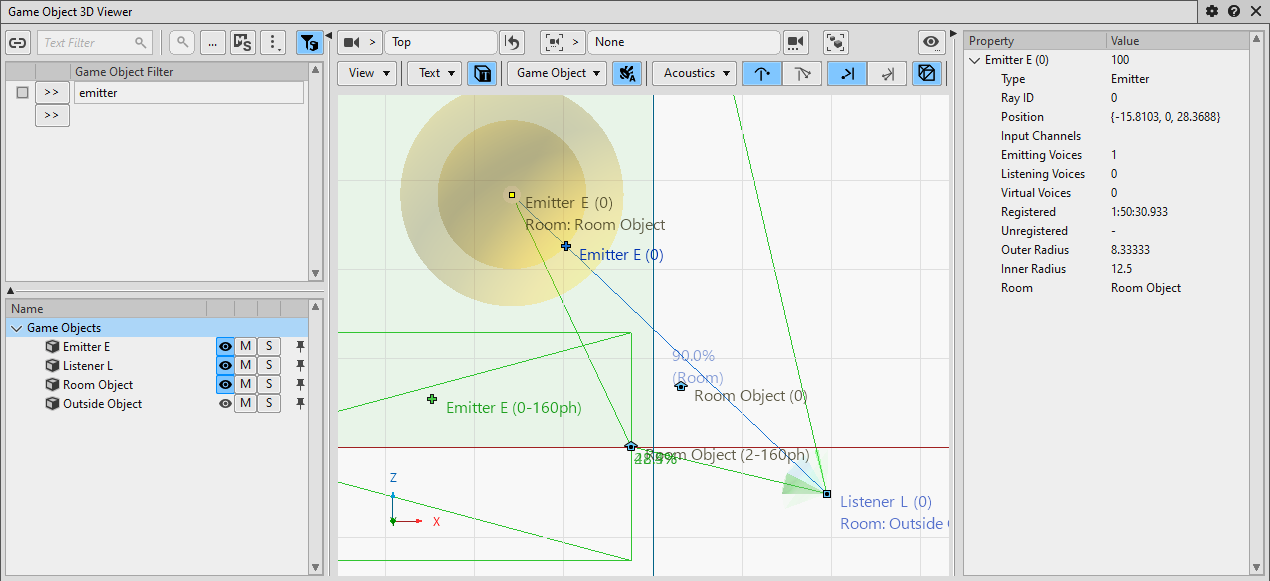Mute the Listener L object

click(245, 366)
